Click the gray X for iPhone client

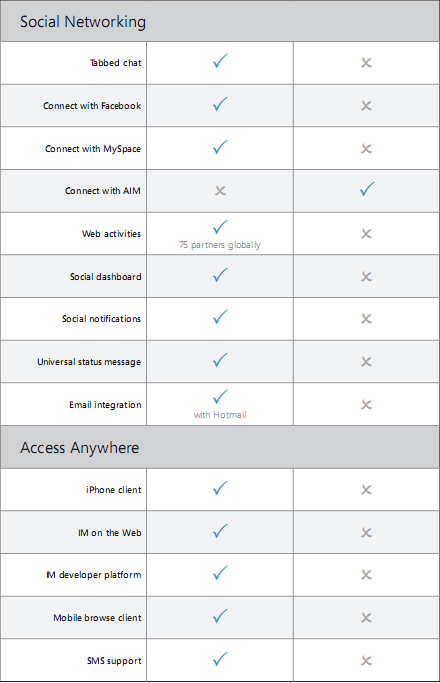[x=366, y=490]
